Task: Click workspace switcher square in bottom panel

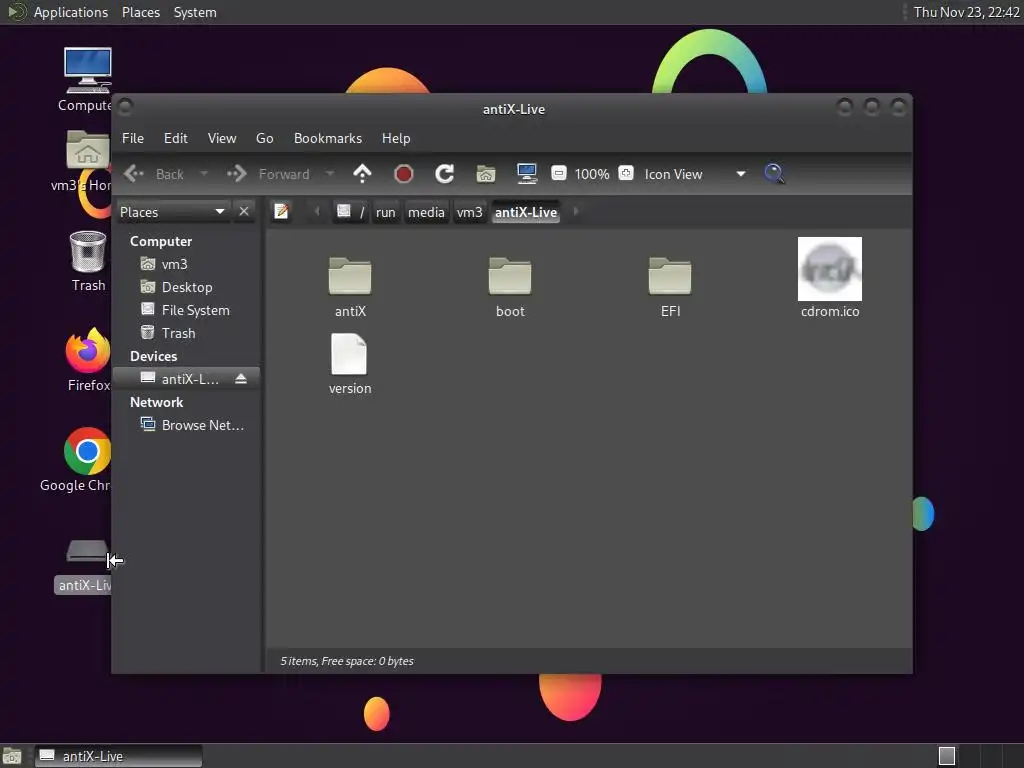Action: 947,756
